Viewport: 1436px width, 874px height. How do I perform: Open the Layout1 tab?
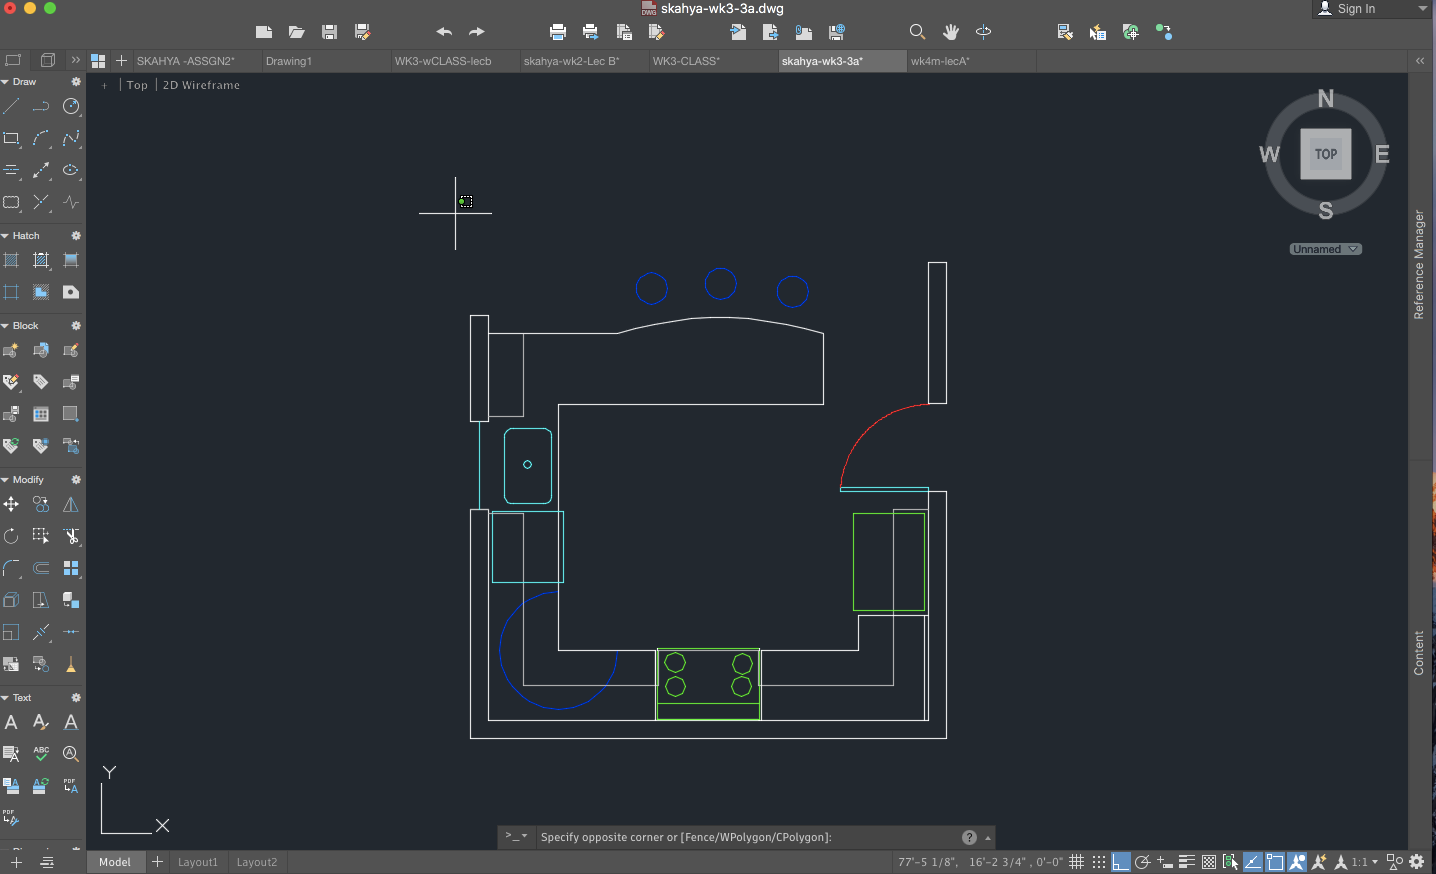198,862
